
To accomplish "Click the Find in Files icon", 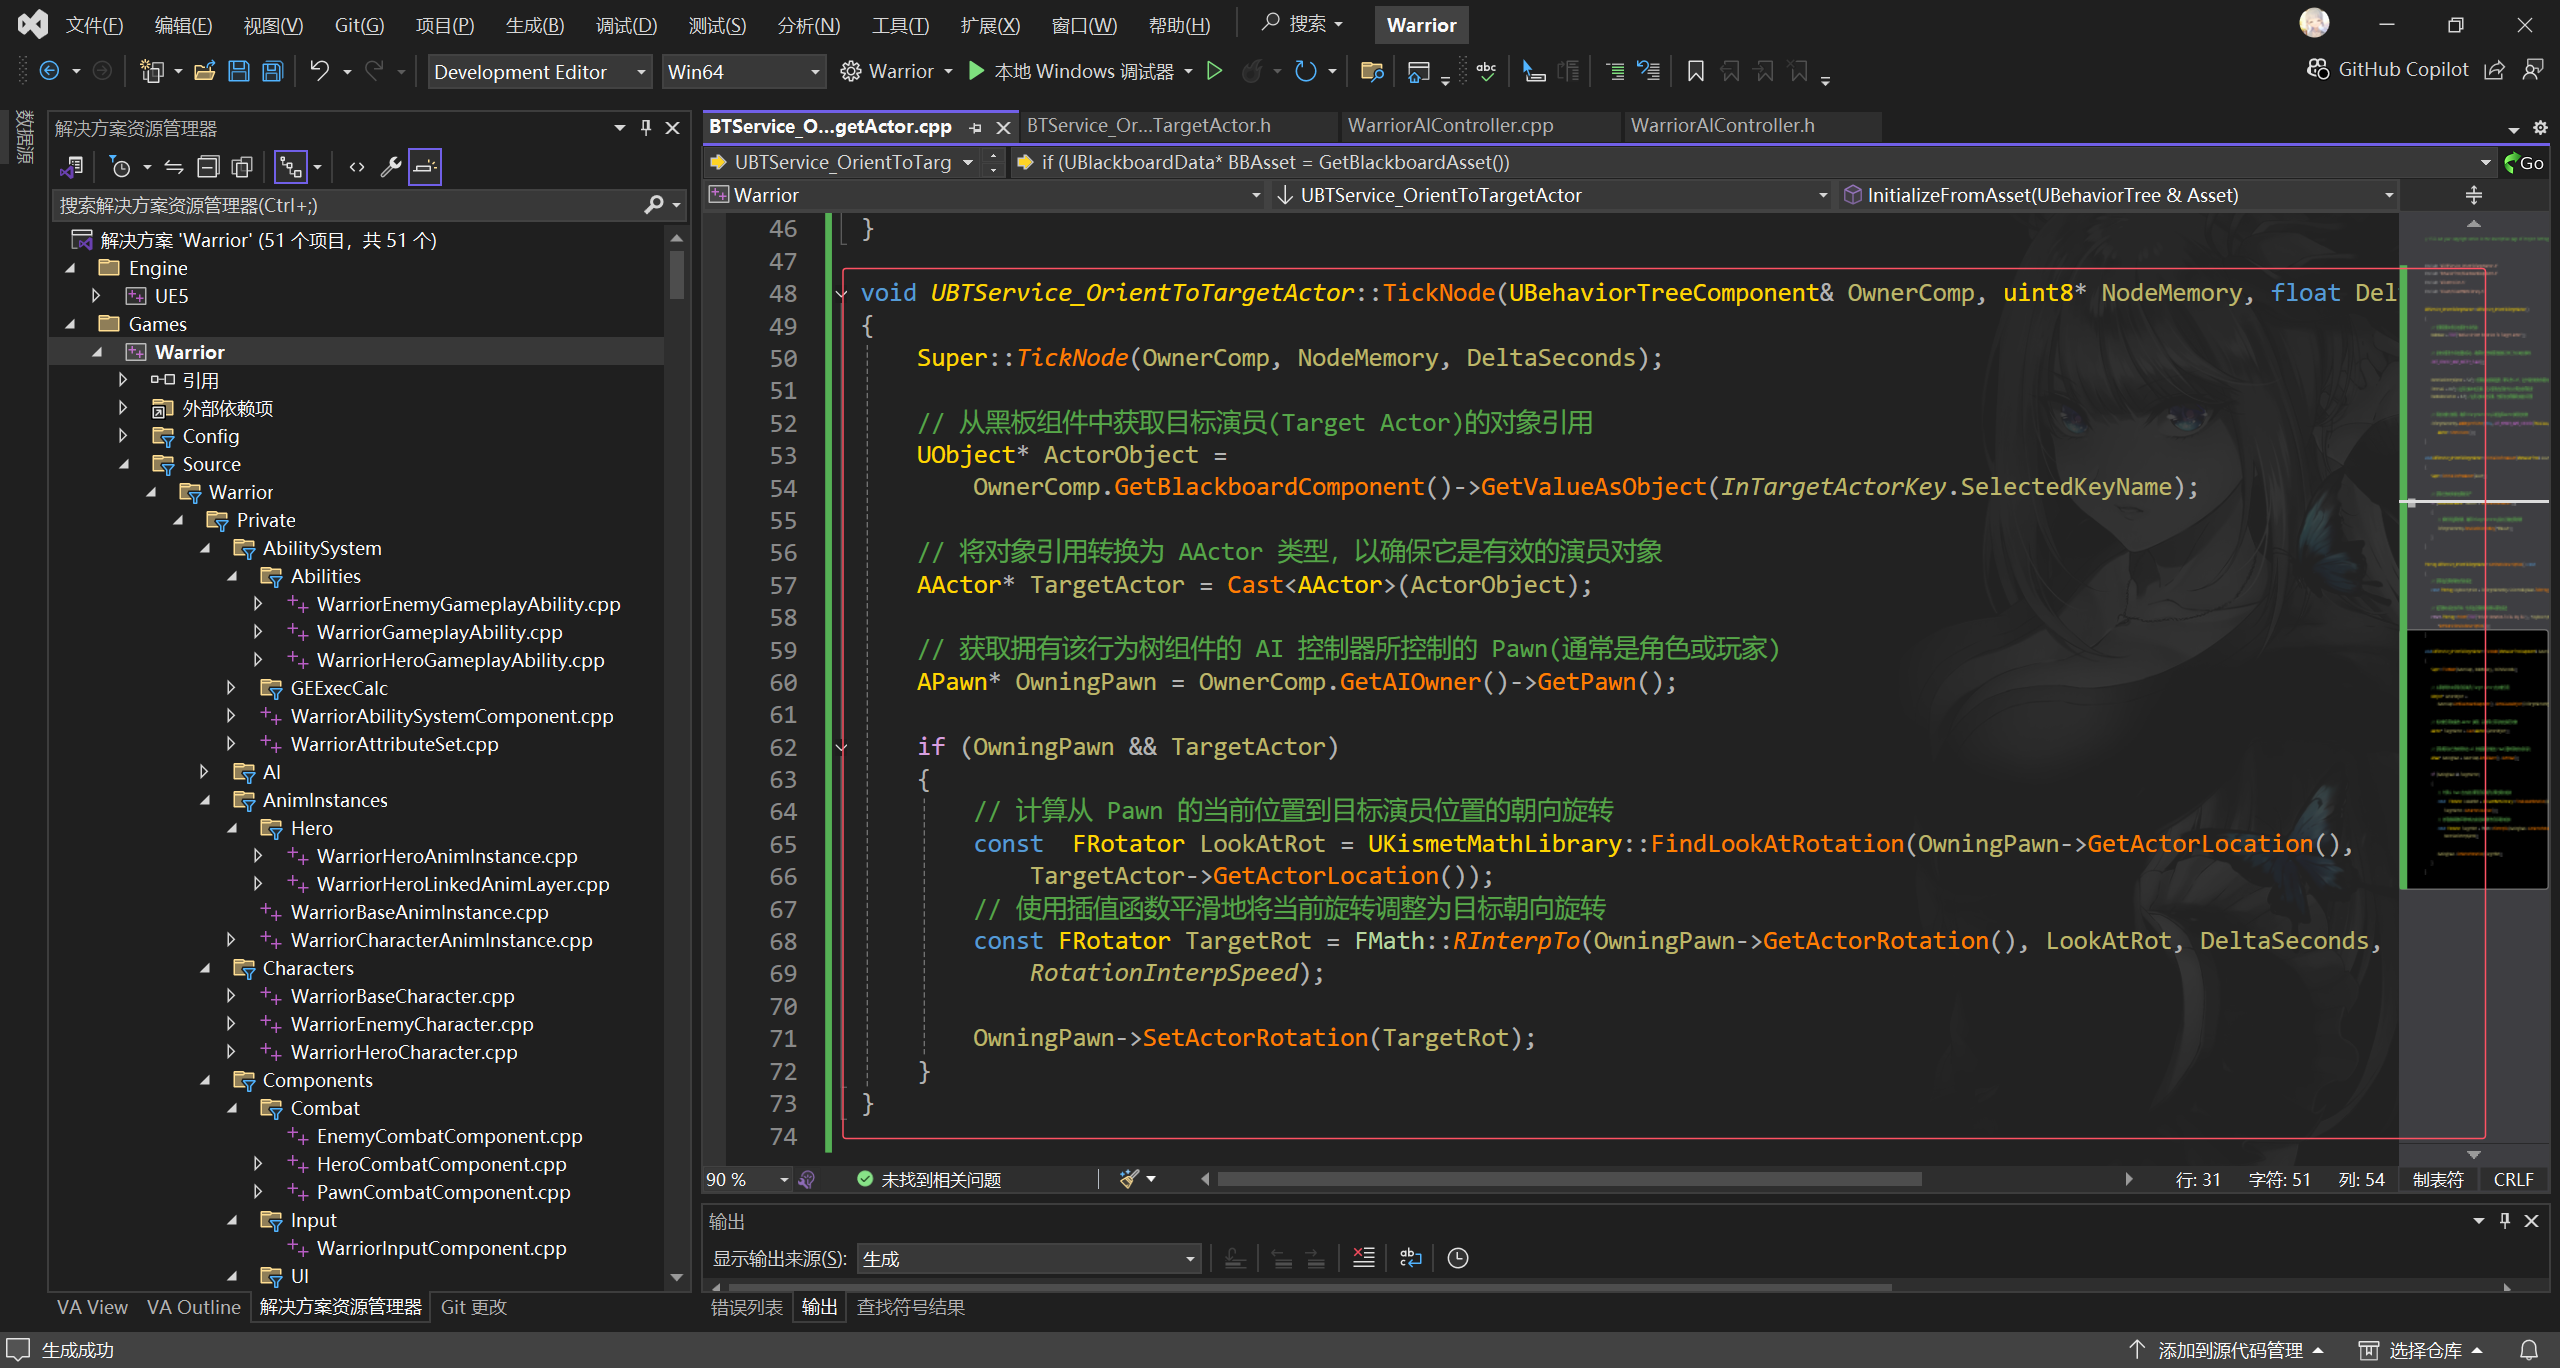I will point(1372,71).
